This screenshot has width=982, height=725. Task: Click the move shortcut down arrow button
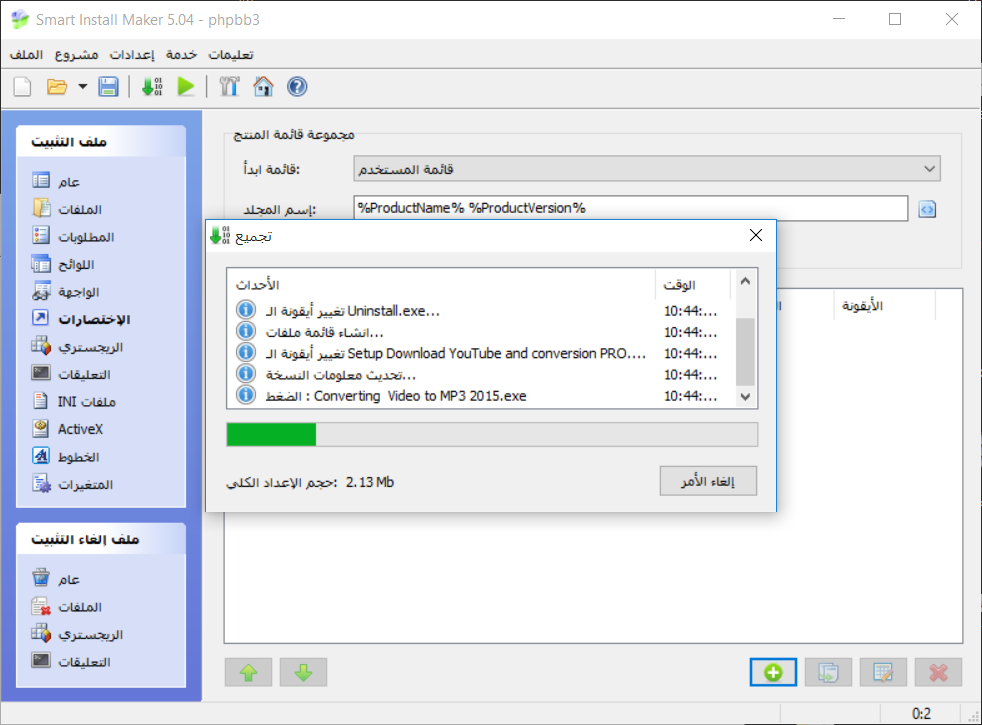coord(304,672)
